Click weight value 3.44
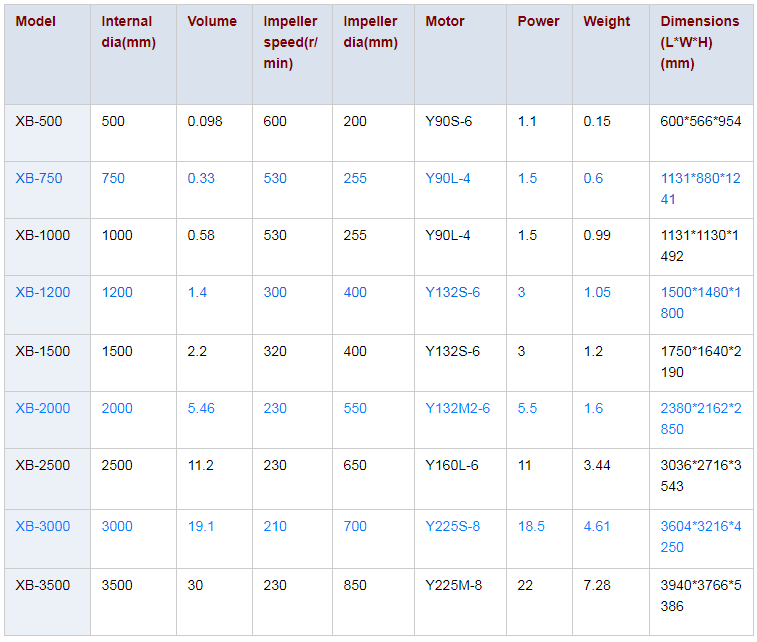The width and height of the screenshot is (757, 642). click(597, 465)
